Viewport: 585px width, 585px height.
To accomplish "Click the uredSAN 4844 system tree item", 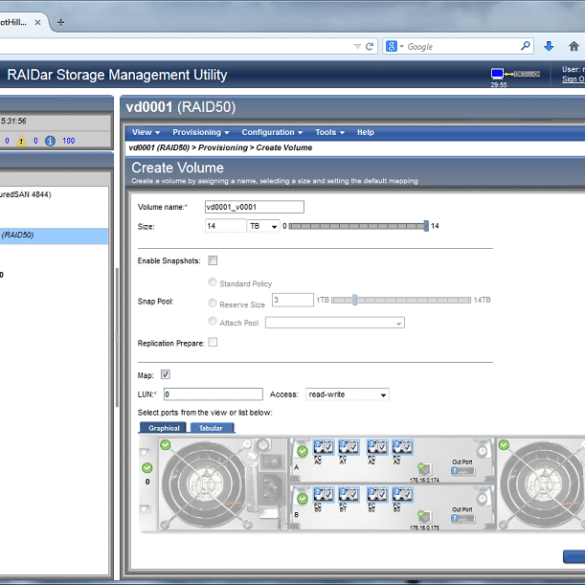I will click(26, 194).
